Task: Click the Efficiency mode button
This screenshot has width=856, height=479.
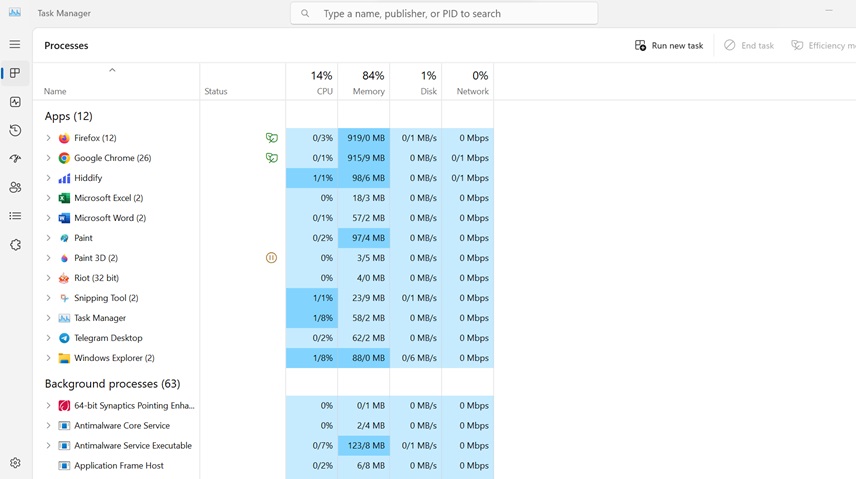Action: click(823, 45)
